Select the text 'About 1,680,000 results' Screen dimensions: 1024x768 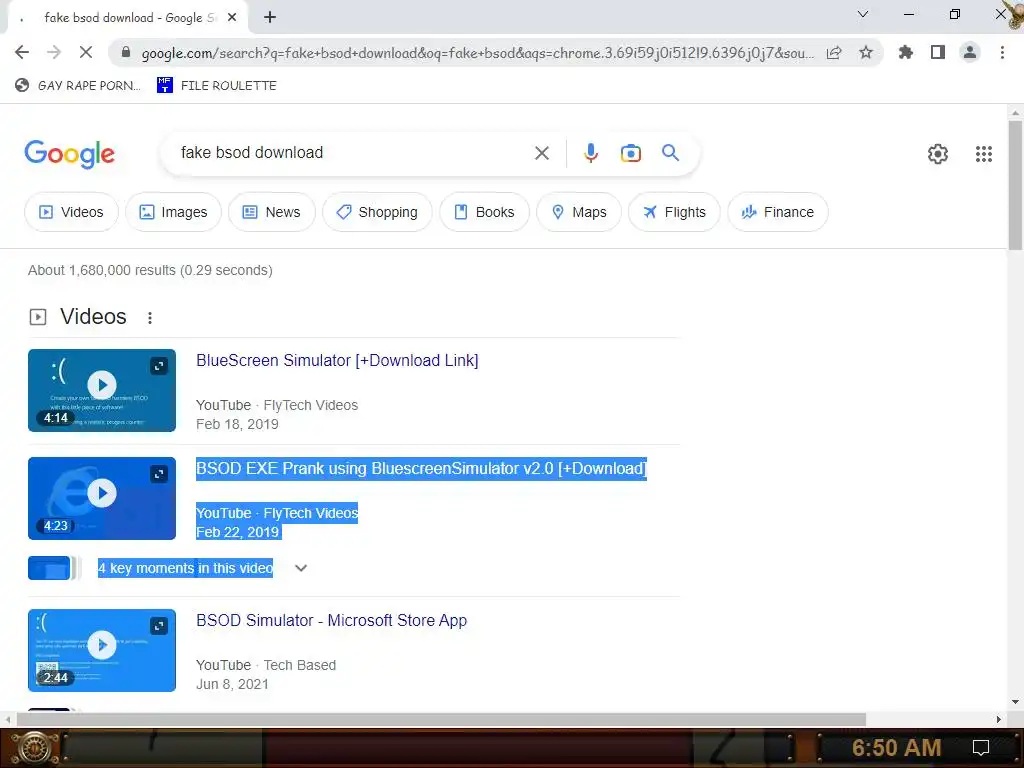tap(102, 270)
